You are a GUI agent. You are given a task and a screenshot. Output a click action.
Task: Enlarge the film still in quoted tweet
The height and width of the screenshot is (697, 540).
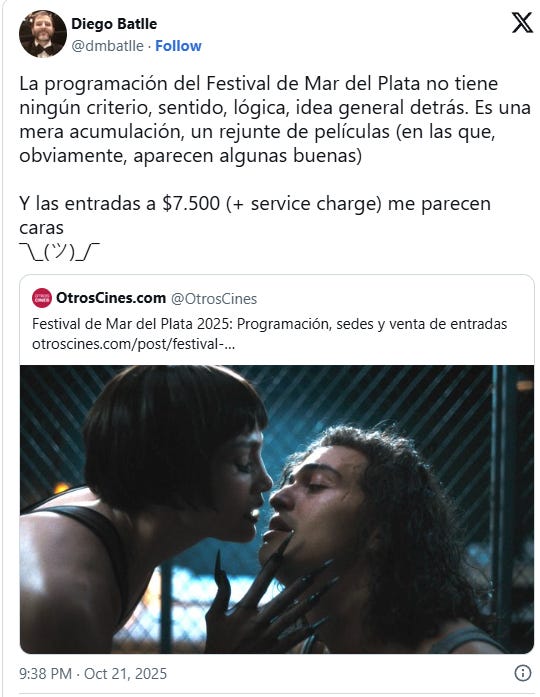(x=277, y=509)
